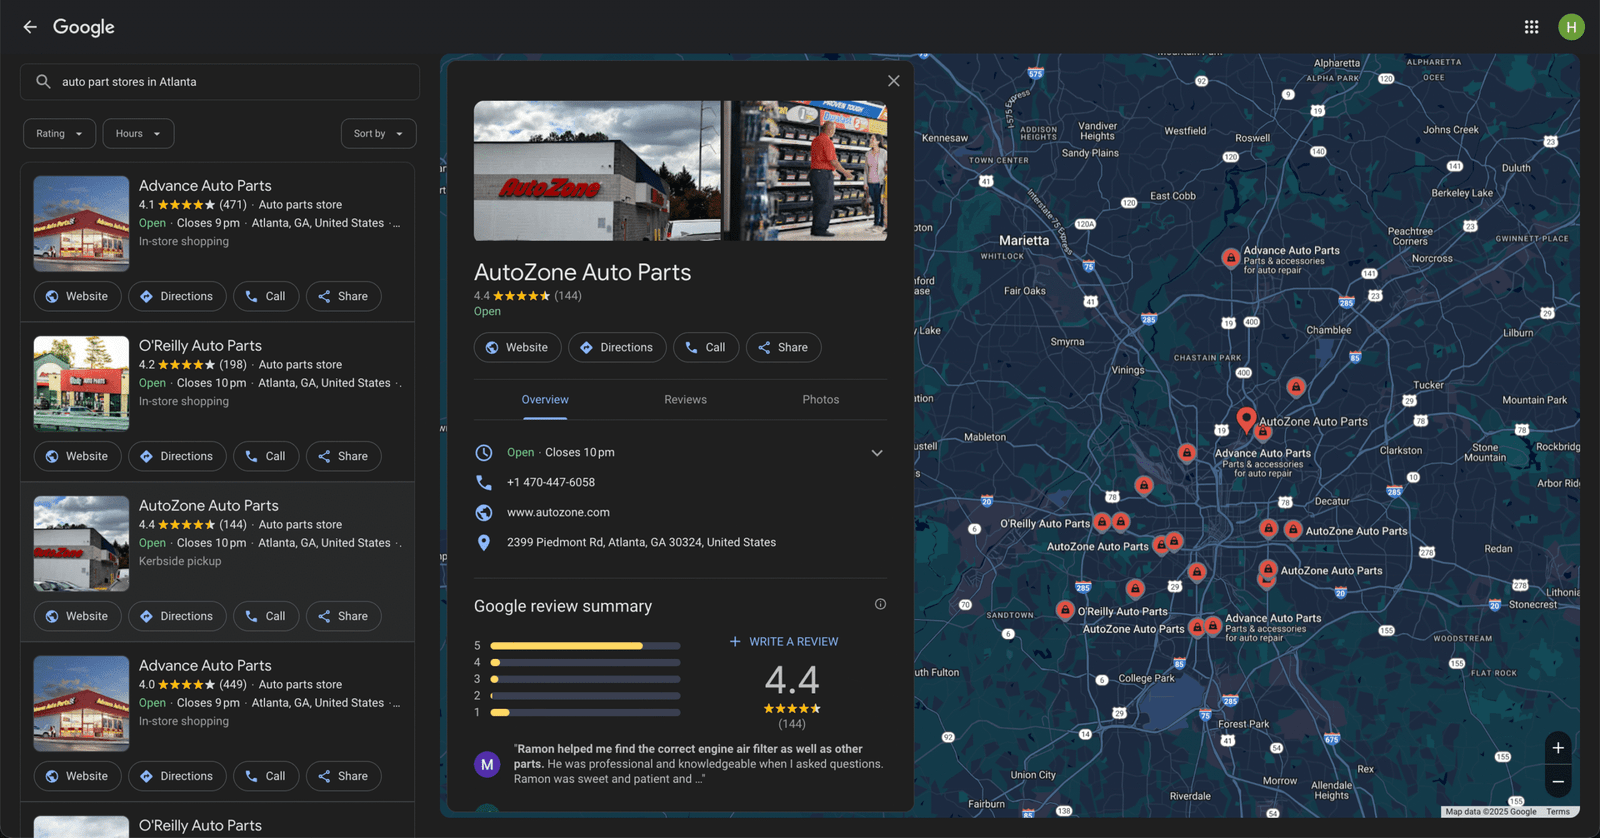This screenshot has height=838, width=1600.
Task: Open Website for Advance Auto Parts 4.0 listing
Action: pyautogui.click(x=77, y=777)
